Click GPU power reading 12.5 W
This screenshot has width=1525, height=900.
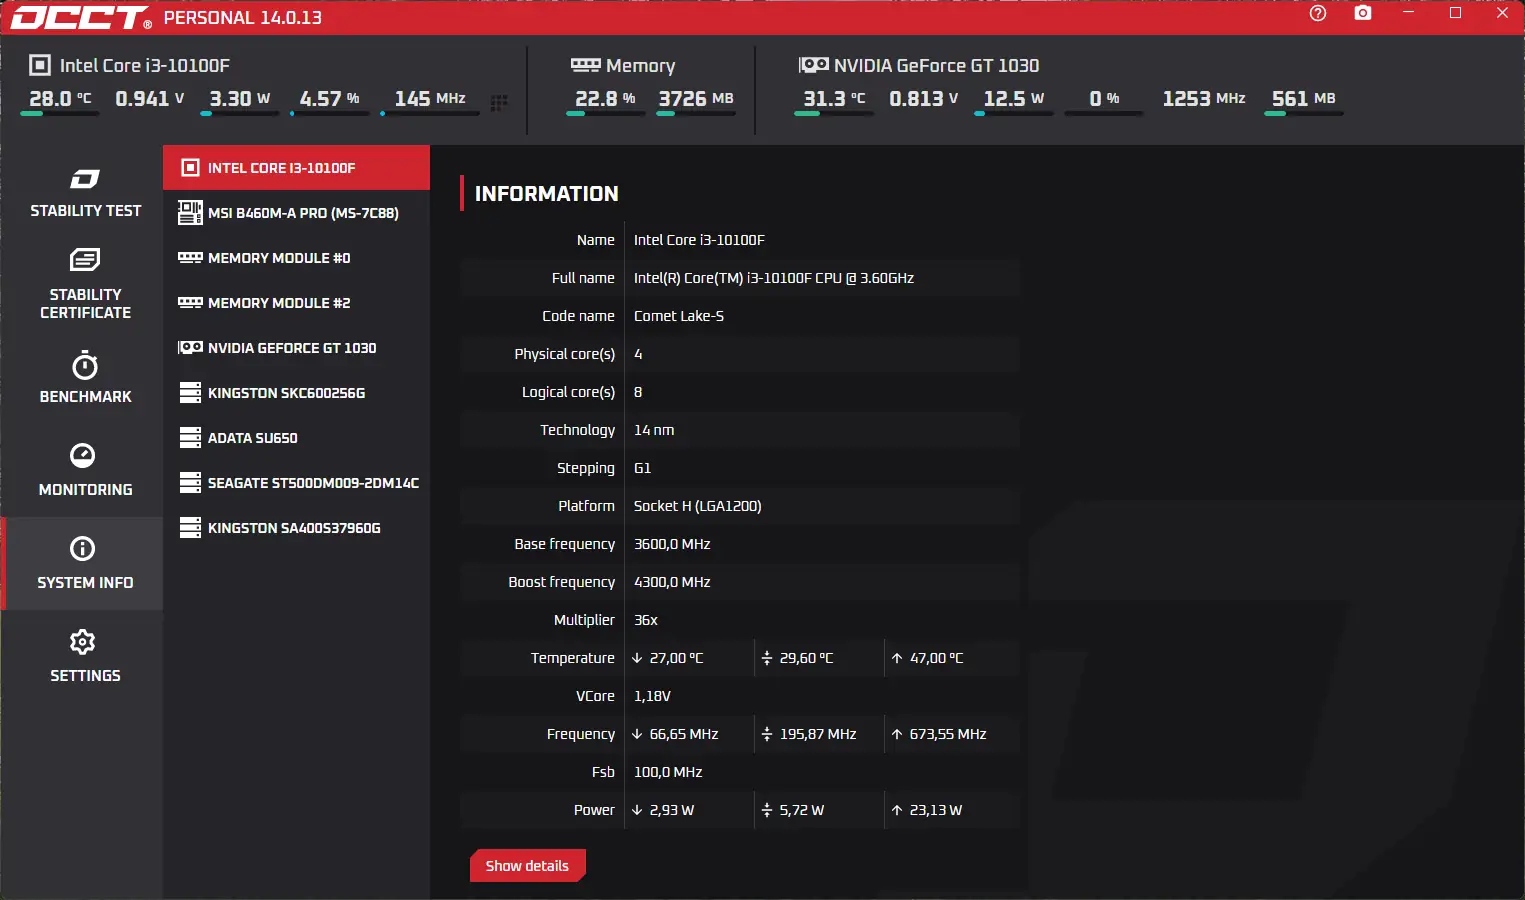point(1014,99)
